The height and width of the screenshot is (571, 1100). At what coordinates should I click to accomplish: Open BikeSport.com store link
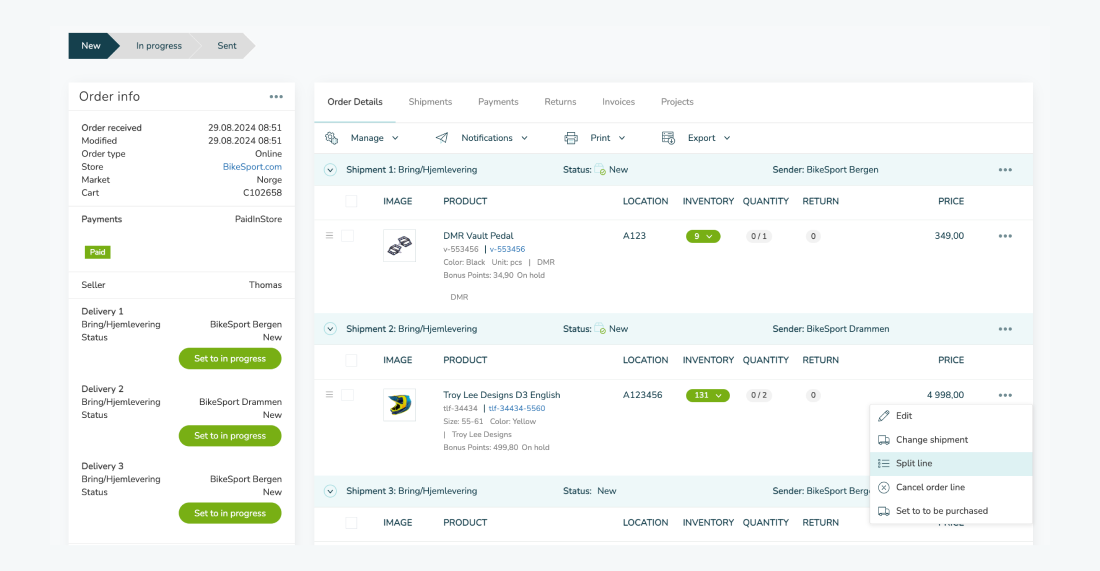[253, 167]
